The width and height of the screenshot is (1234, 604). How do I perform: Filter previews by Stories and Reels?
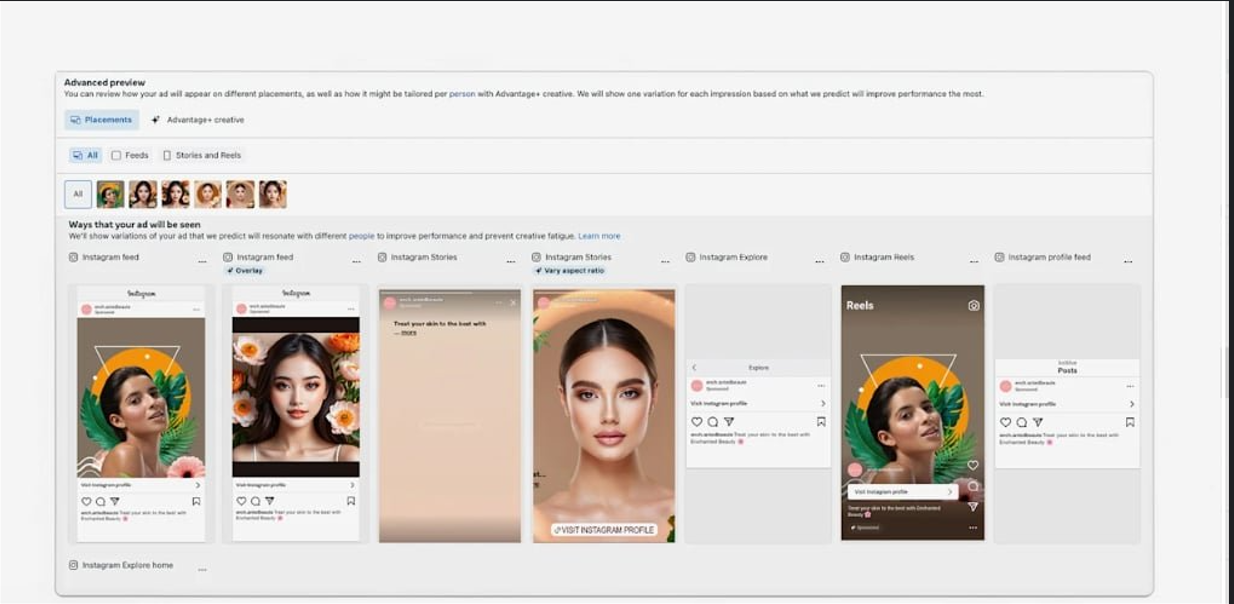[x=202, y=155]
